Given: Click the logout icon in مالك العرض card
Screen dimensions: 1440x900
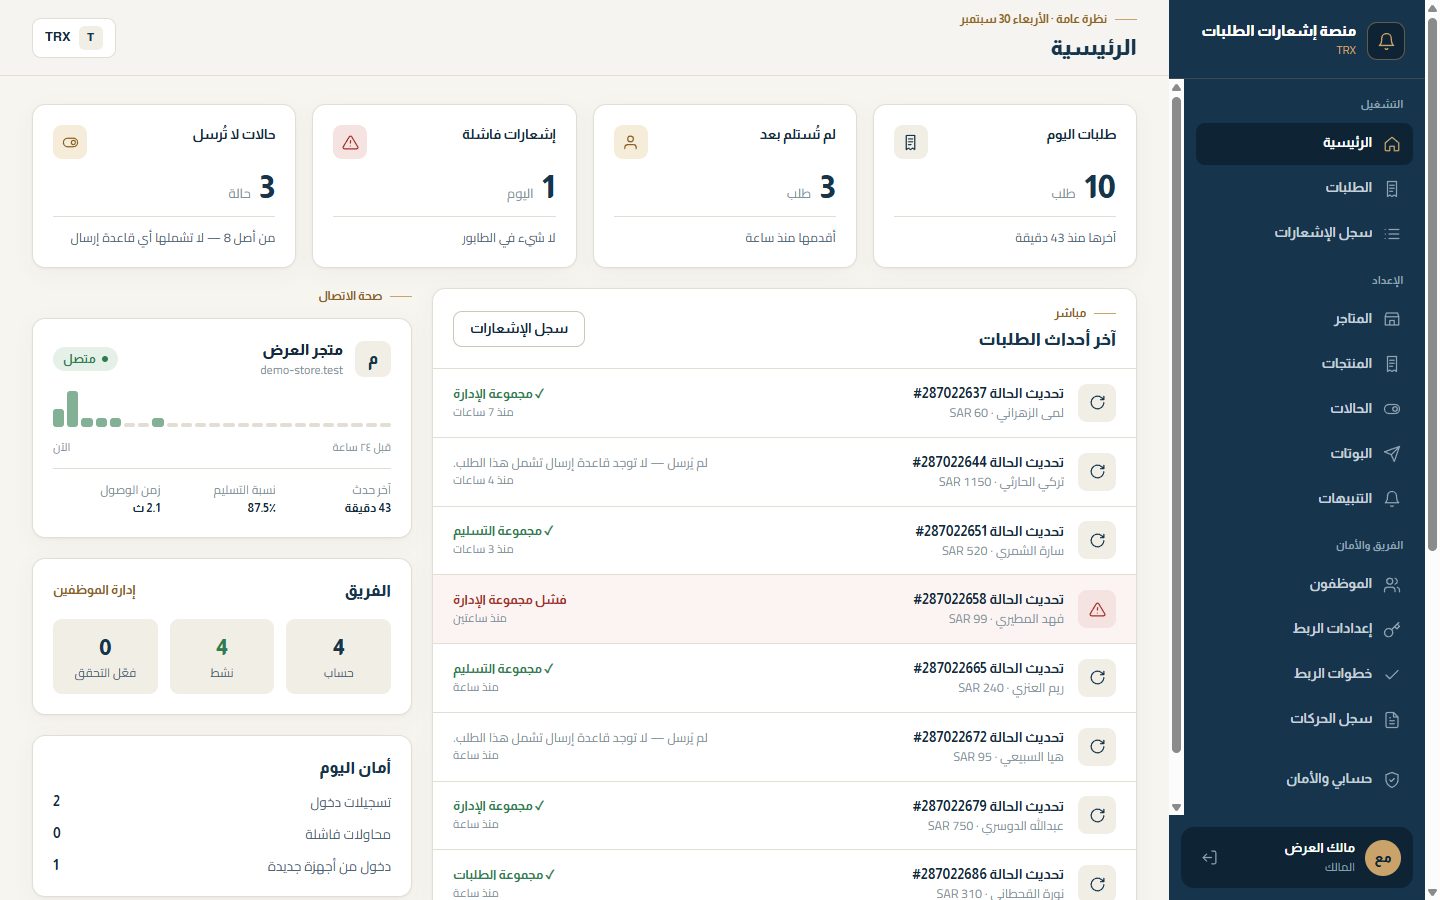Looking at the screenshot, I should click(1209, 857).
